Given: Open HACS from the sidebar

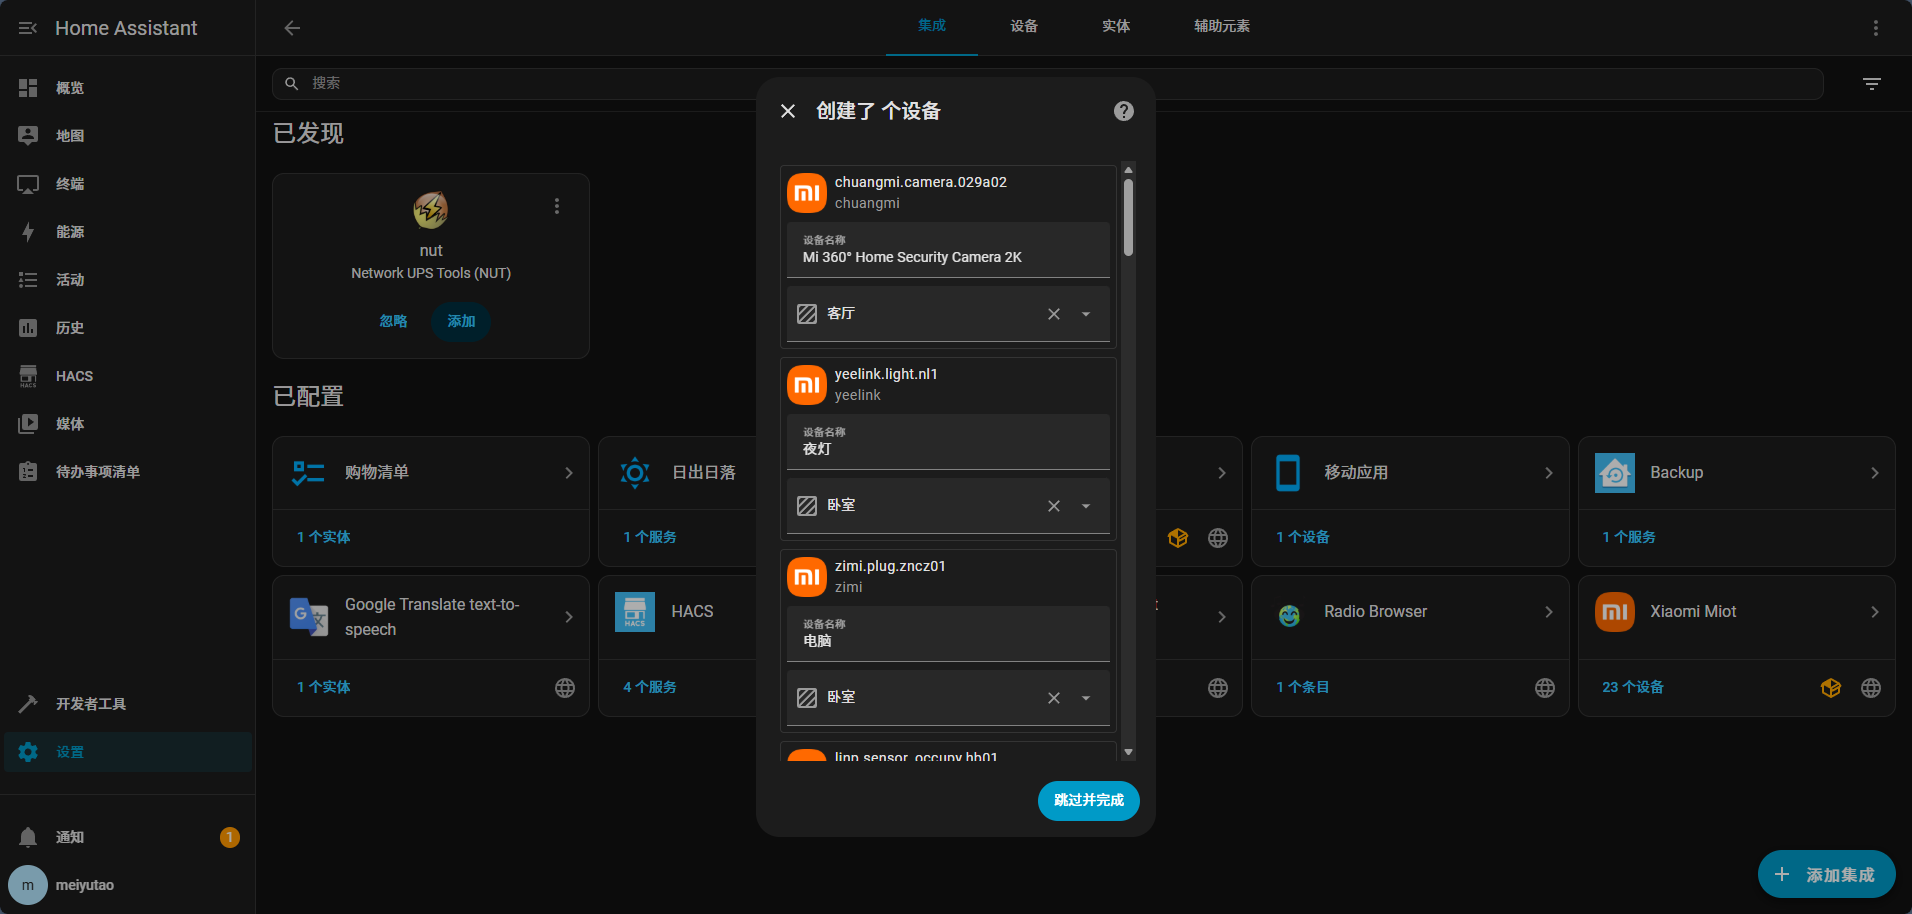Looking at the screenshot, I should pyautogui.click(x=74, y=376).
